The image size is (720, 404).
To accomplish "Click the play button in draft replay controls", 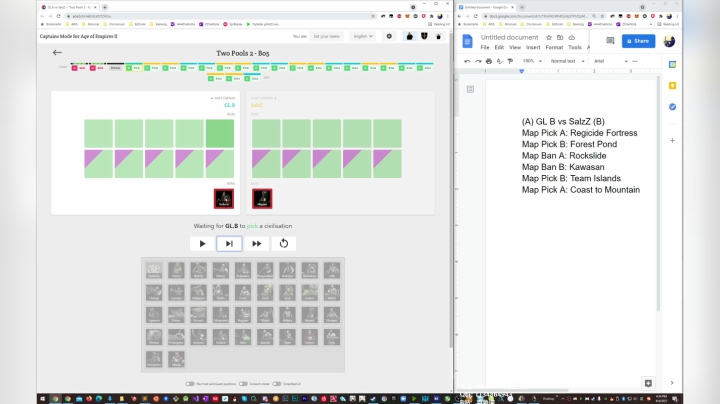I will (x=202, y=244).
